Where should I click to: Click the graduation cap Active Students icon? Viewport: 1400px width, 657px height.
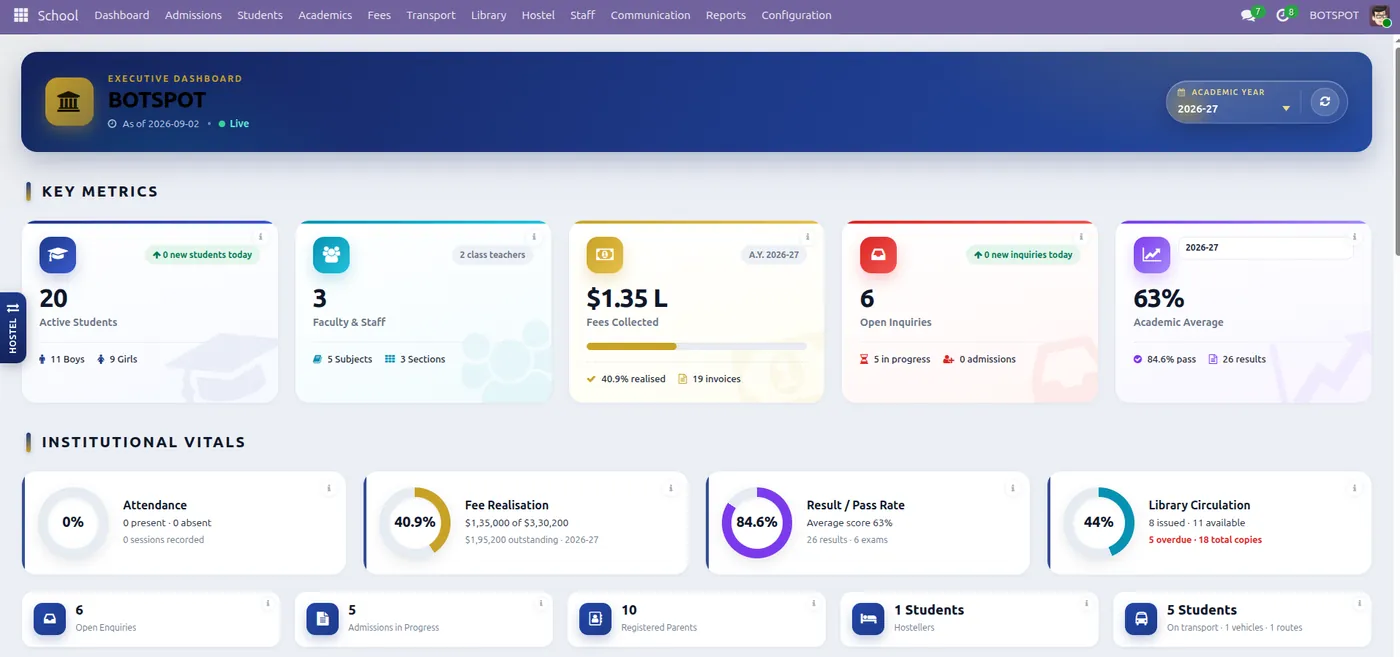click(x=58, y=255)
